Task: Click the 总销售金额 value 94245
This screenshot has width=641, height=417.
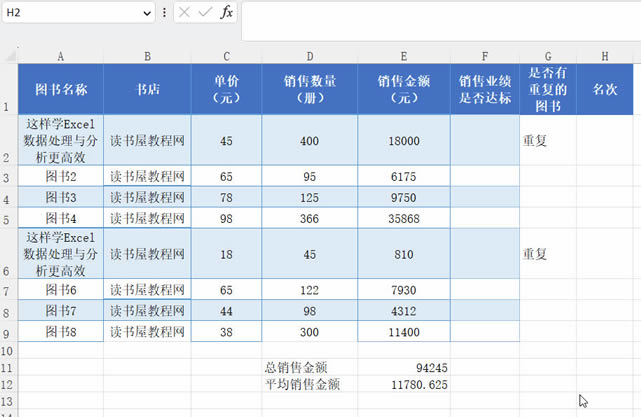Action: pyautogui.click(x=403, y=367)
